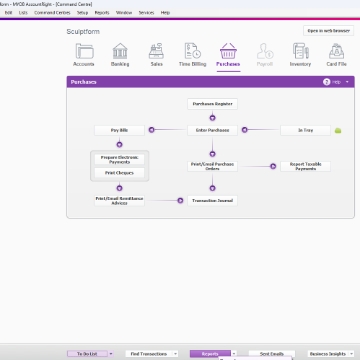Click the Sent Emails button

272,354
